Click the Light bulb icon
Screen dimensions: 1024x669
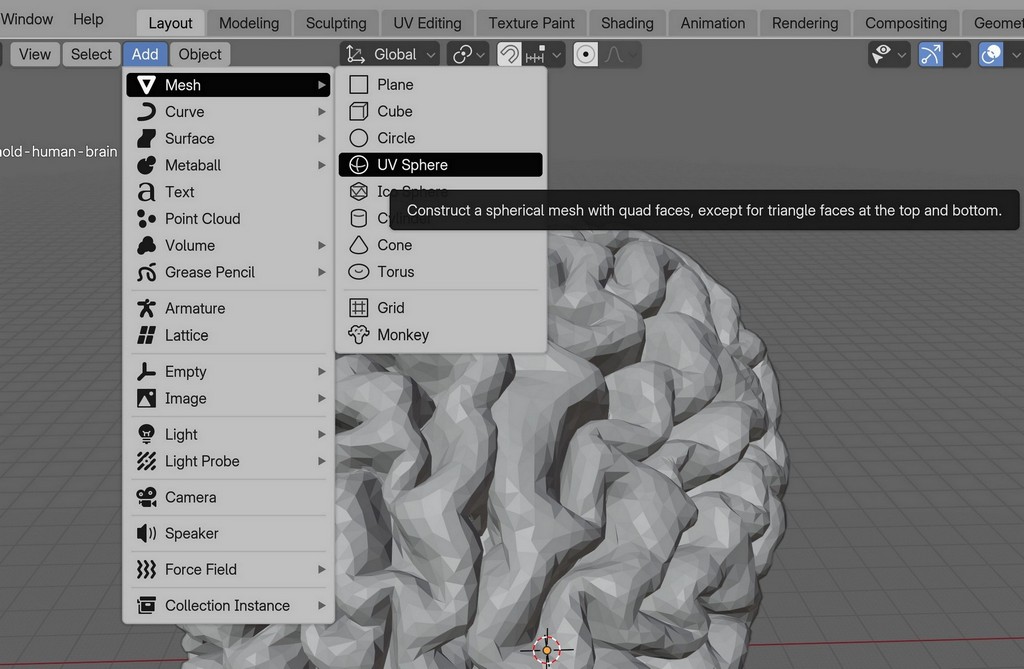146,434
